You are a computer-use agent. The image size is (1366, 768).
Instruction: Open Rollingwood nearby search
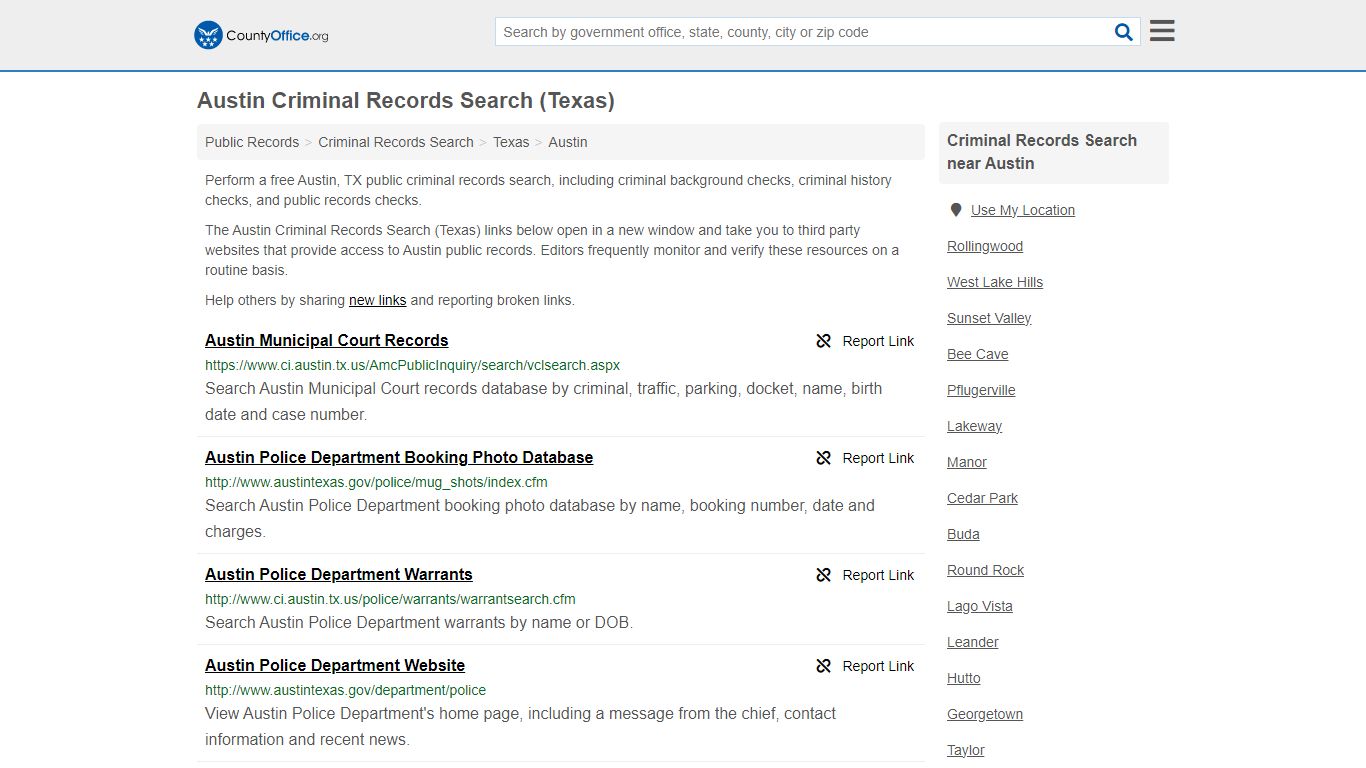(985, 246)
